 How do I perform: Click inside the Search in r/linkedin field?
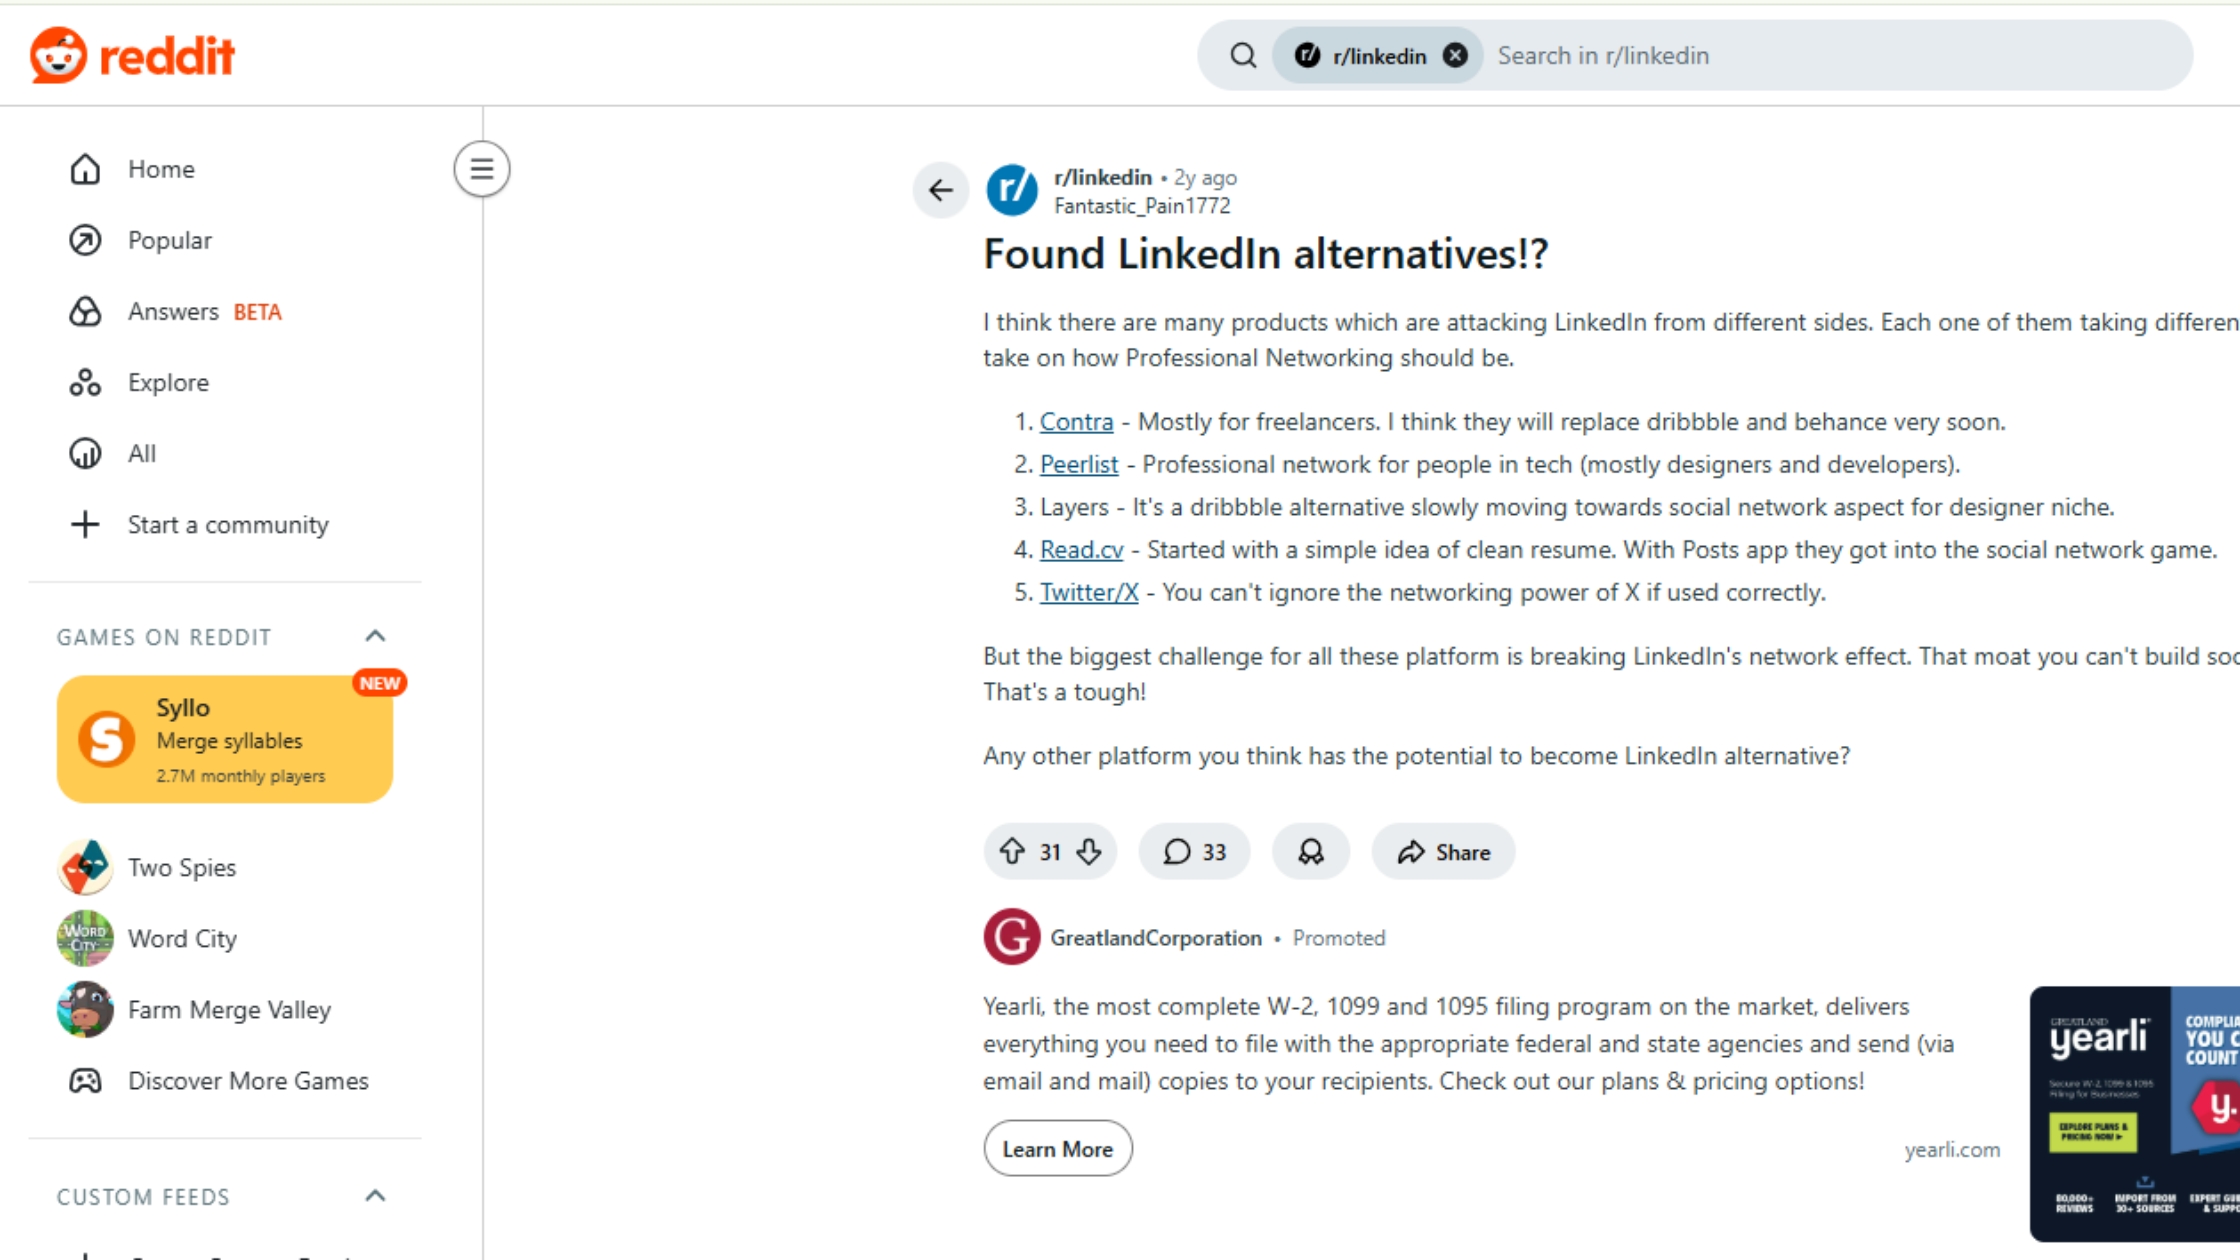point(1700,55)
